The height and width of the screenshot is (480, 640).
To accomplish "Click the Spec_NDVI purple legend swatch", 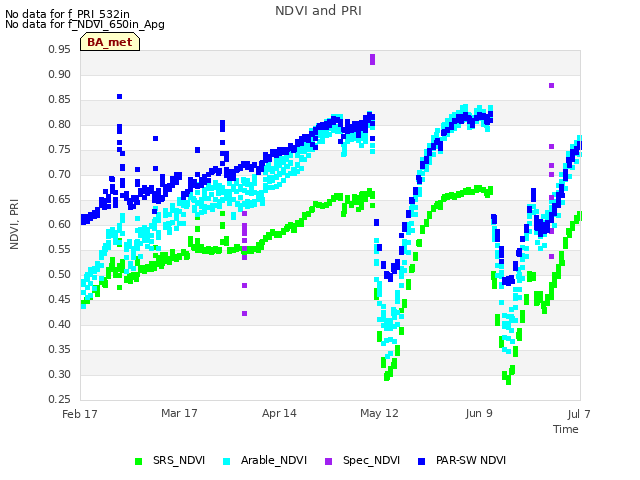I will click(329, 461).
